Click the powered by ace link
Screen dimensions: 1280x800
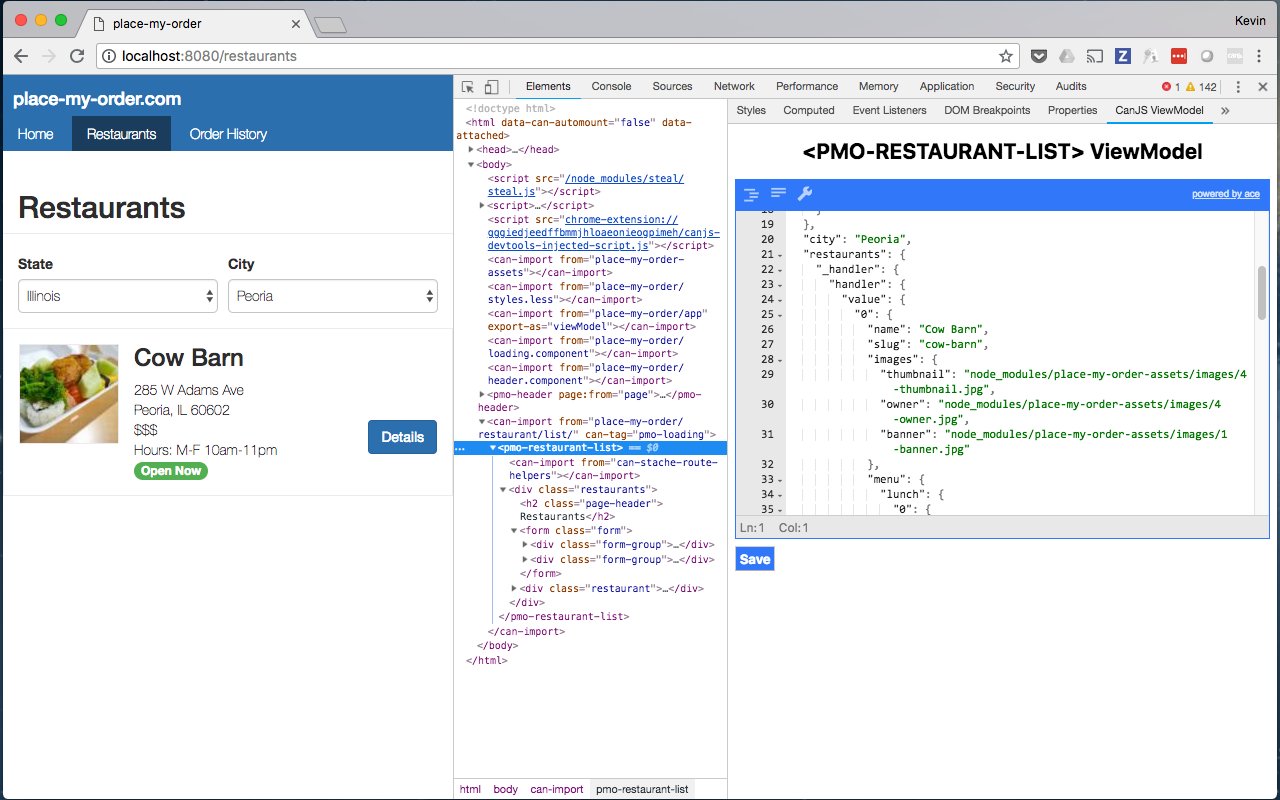tap(1226, 194)
